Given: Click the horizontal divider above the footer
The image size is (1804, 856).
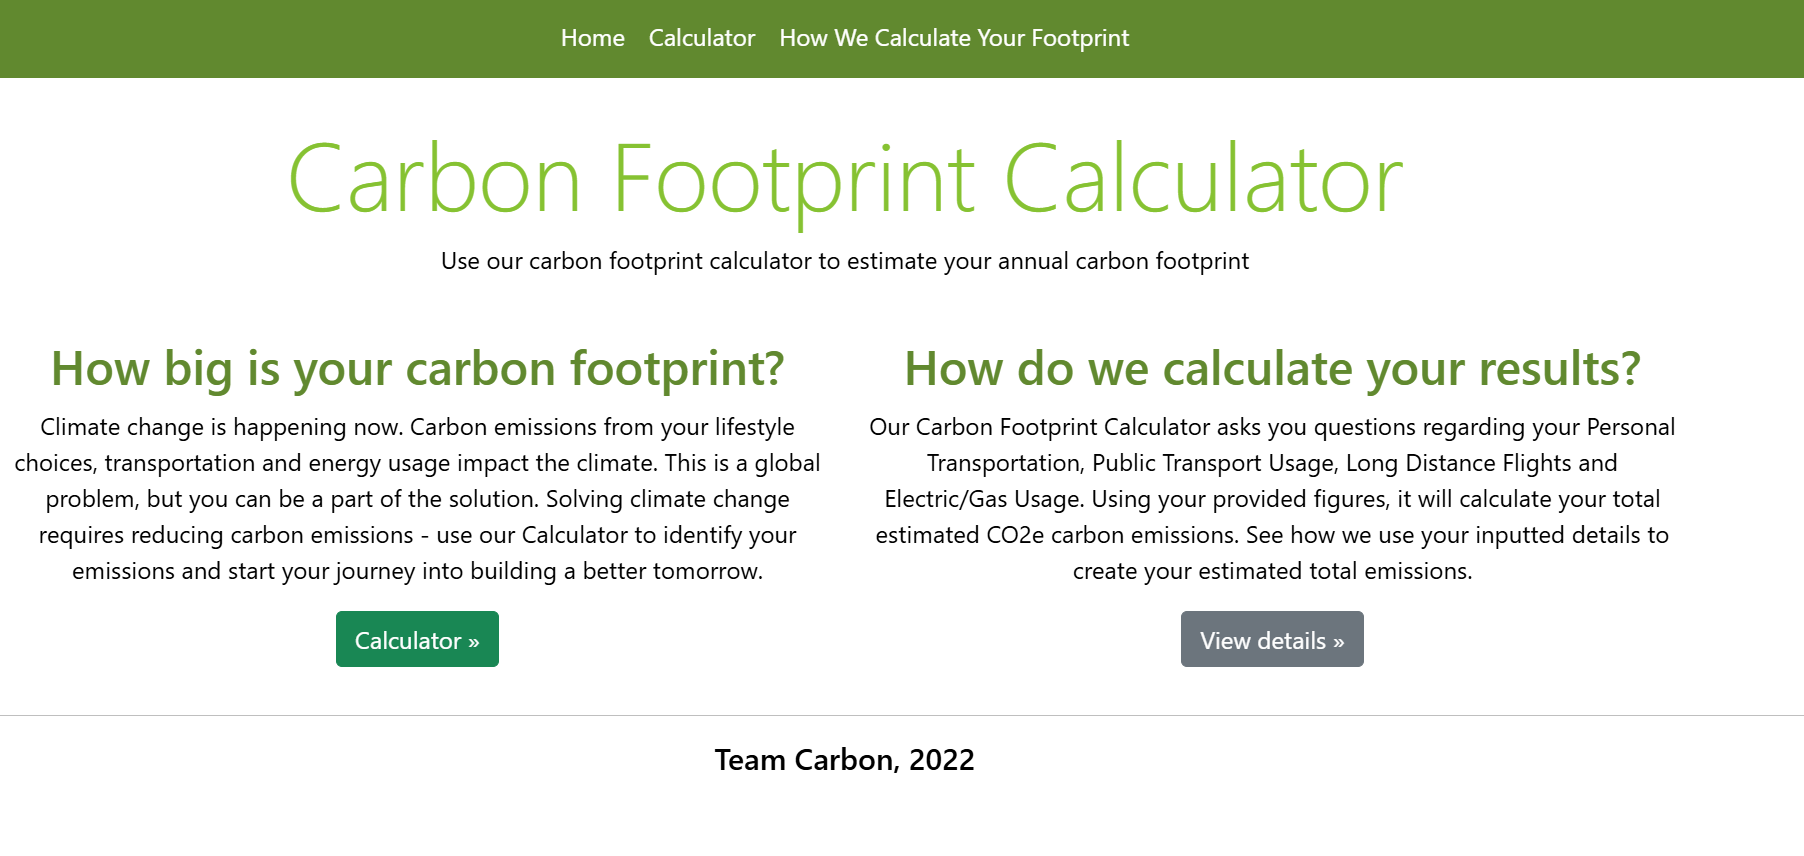Looking at the screenshot, I should pos(844,716).
